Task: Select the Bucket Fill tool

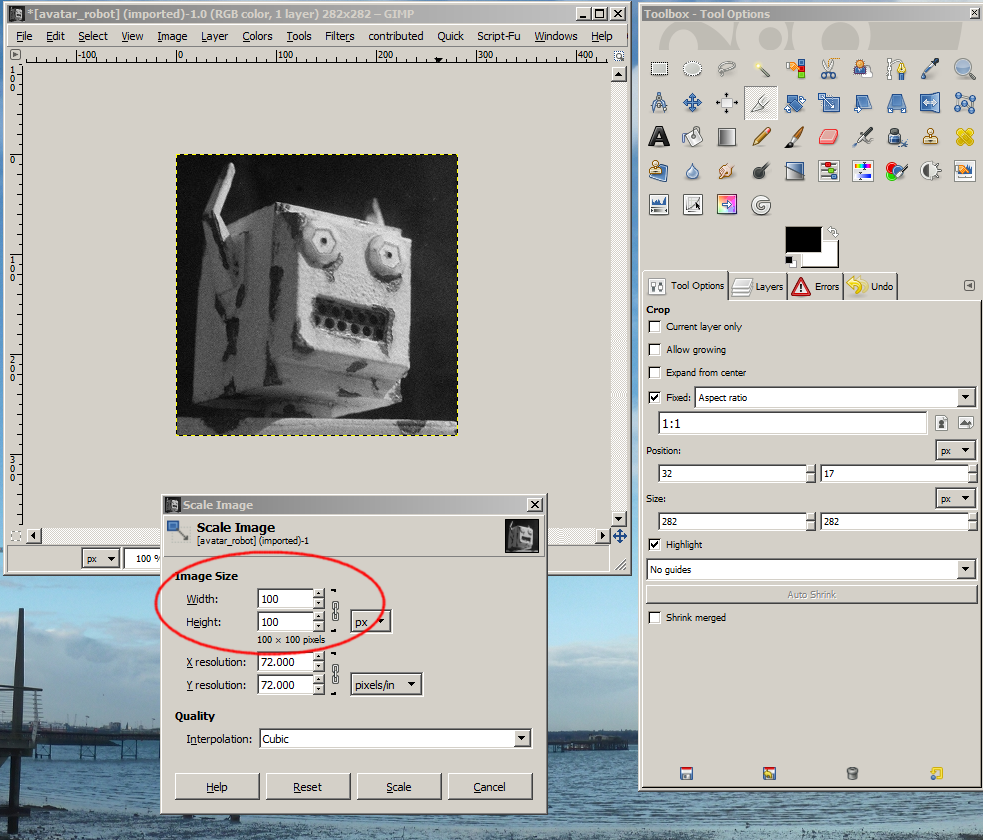Action: pos(692,136)
